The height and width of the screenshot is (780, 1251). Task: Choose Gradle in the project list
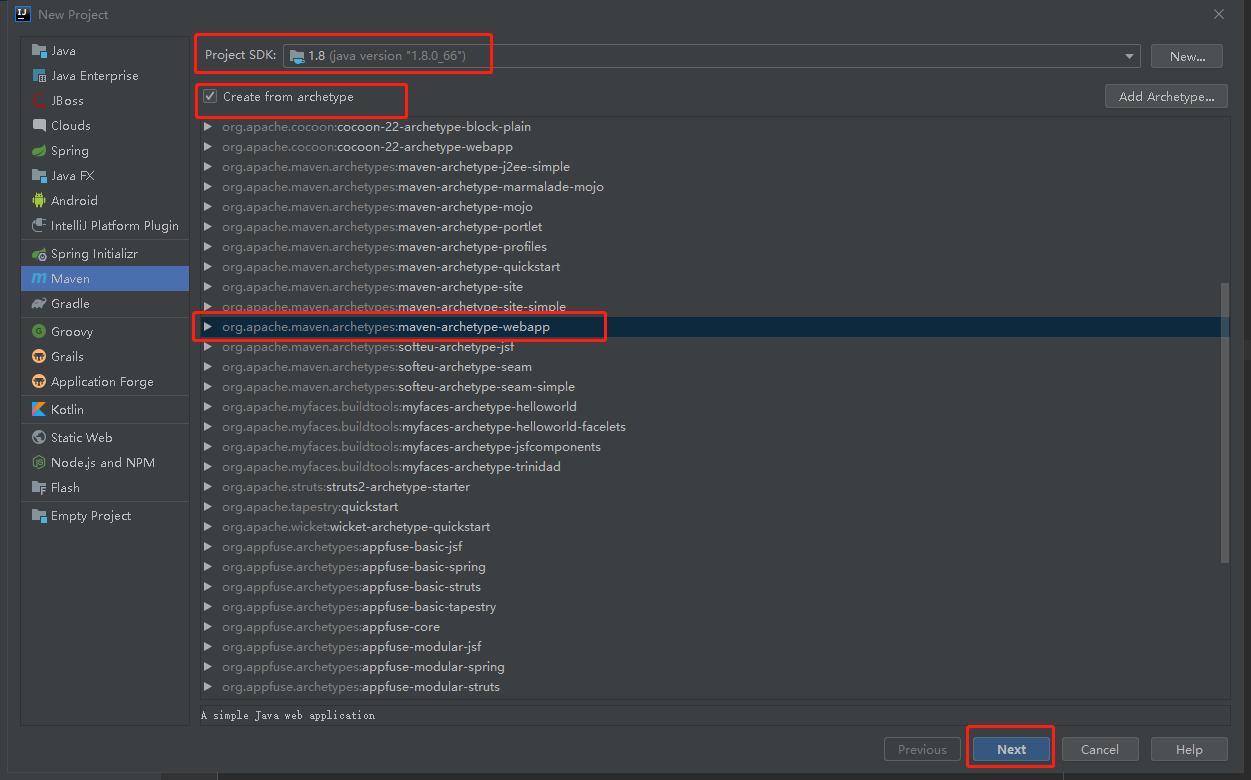pyautogui.click(x=105, y=304)
